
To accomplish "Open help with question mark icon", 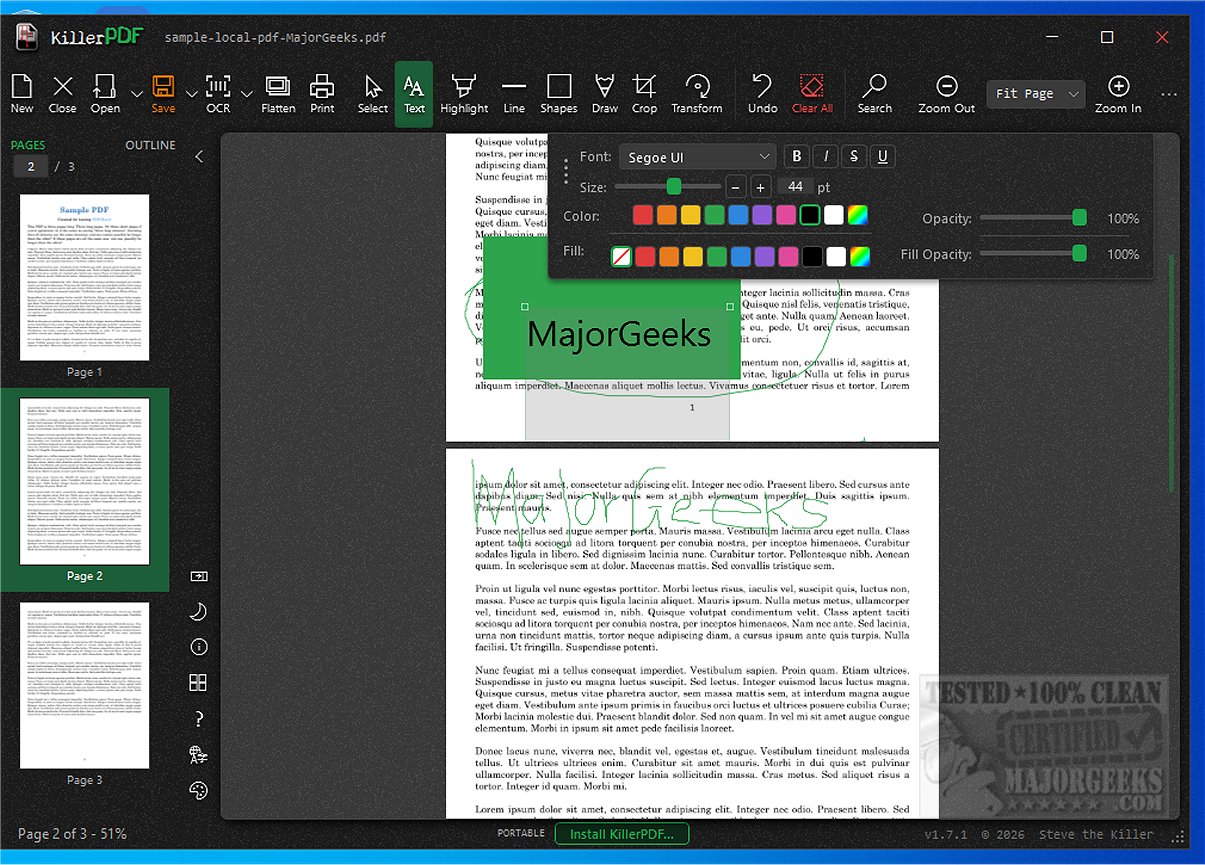I will coord(198,719).
